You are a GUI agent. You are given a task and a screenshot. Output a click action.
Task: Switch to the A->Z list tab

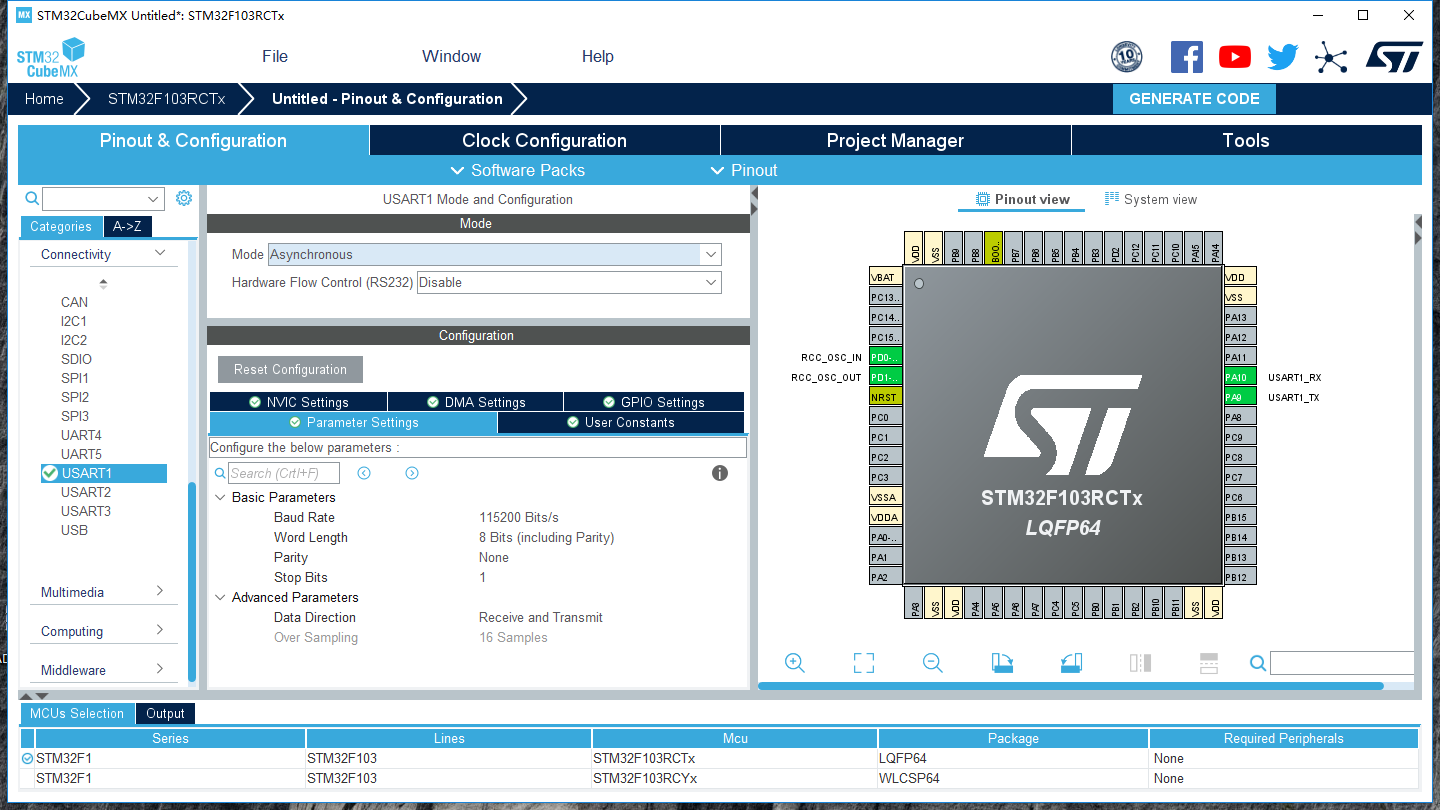127,227
